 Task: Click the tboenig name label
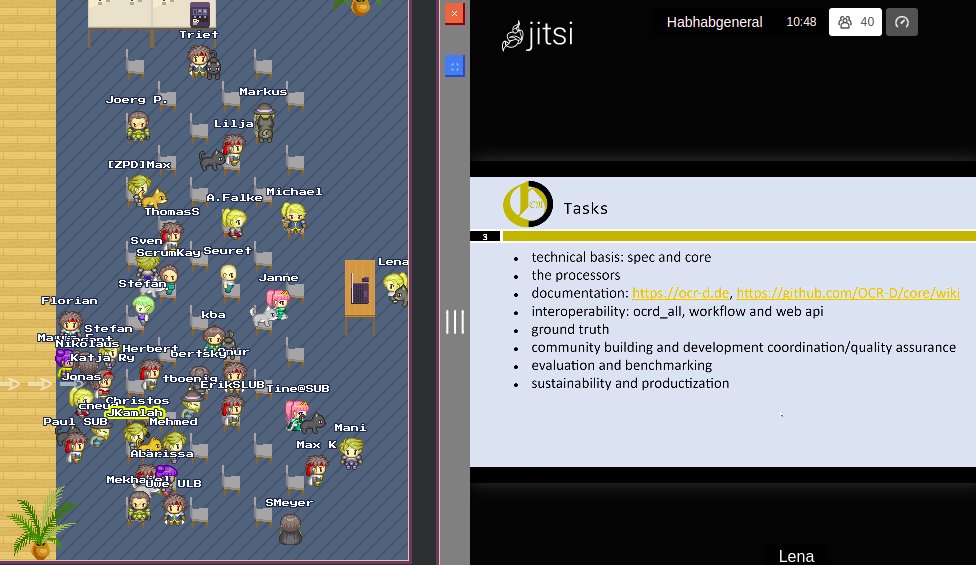(x=190, y=378)
